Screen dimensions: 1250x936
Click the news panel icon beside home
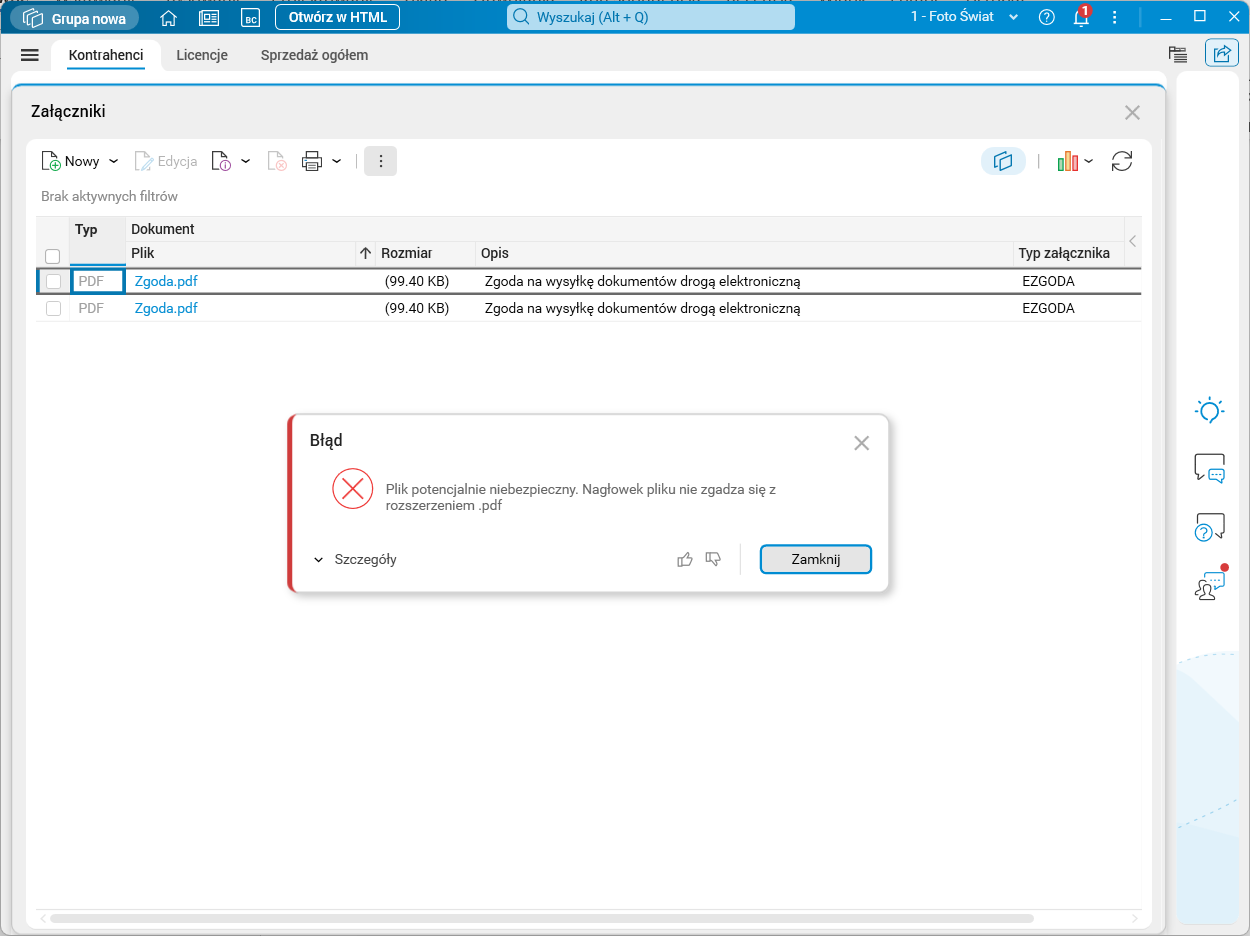(209, 18)
